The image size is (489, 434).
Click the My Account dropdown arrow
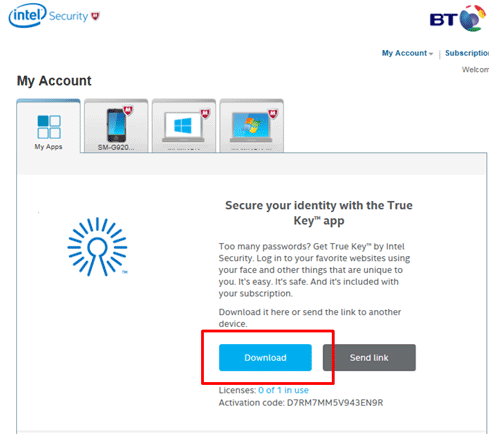(x=431, y=54)
